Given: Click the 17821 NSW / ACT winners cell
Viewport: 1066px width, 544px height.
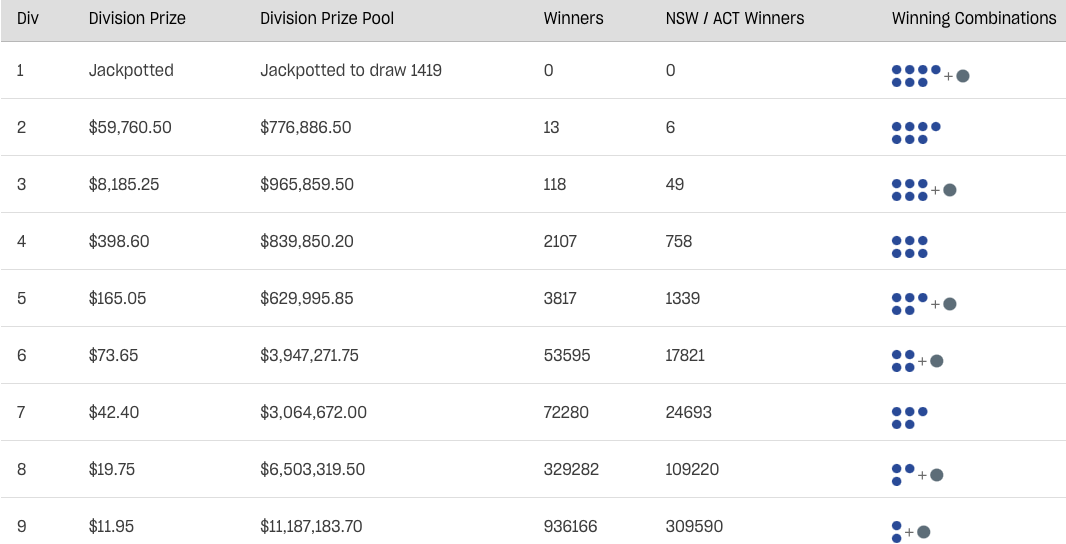Looking at the screenshot, I should [685, 355].
